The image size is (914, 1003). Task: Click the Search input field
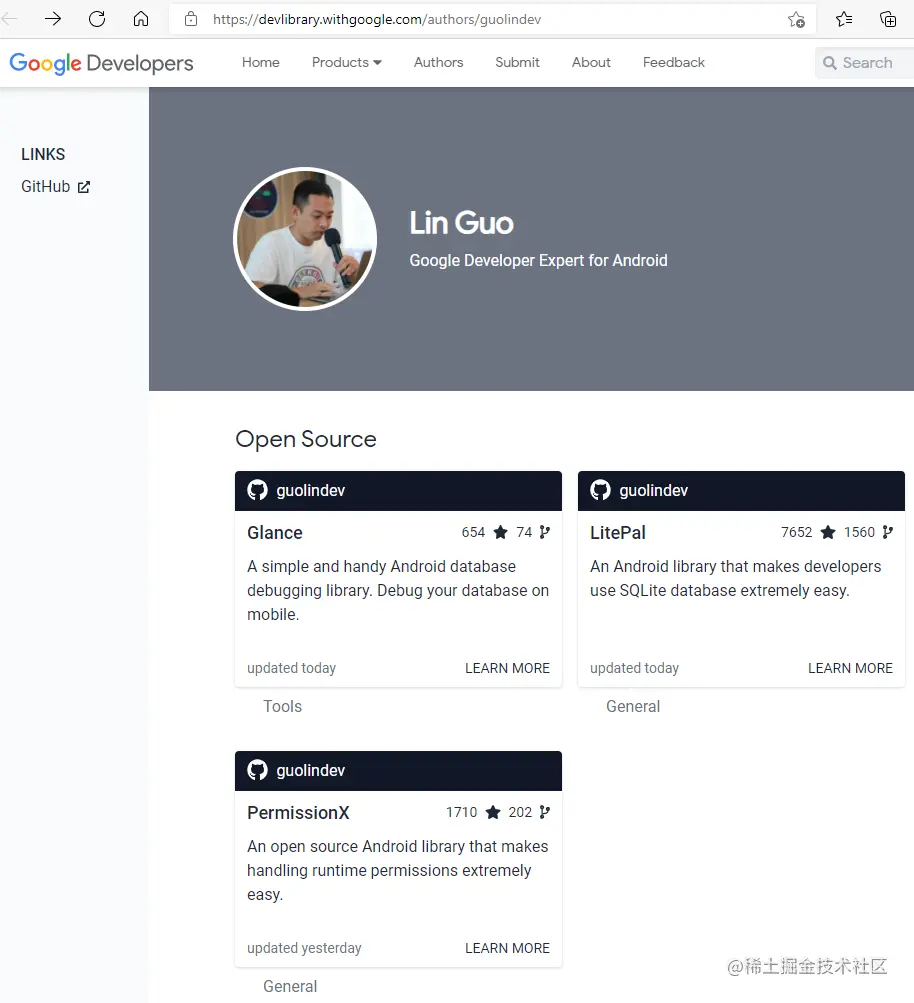pyautogui.click(x=867, y=63)
